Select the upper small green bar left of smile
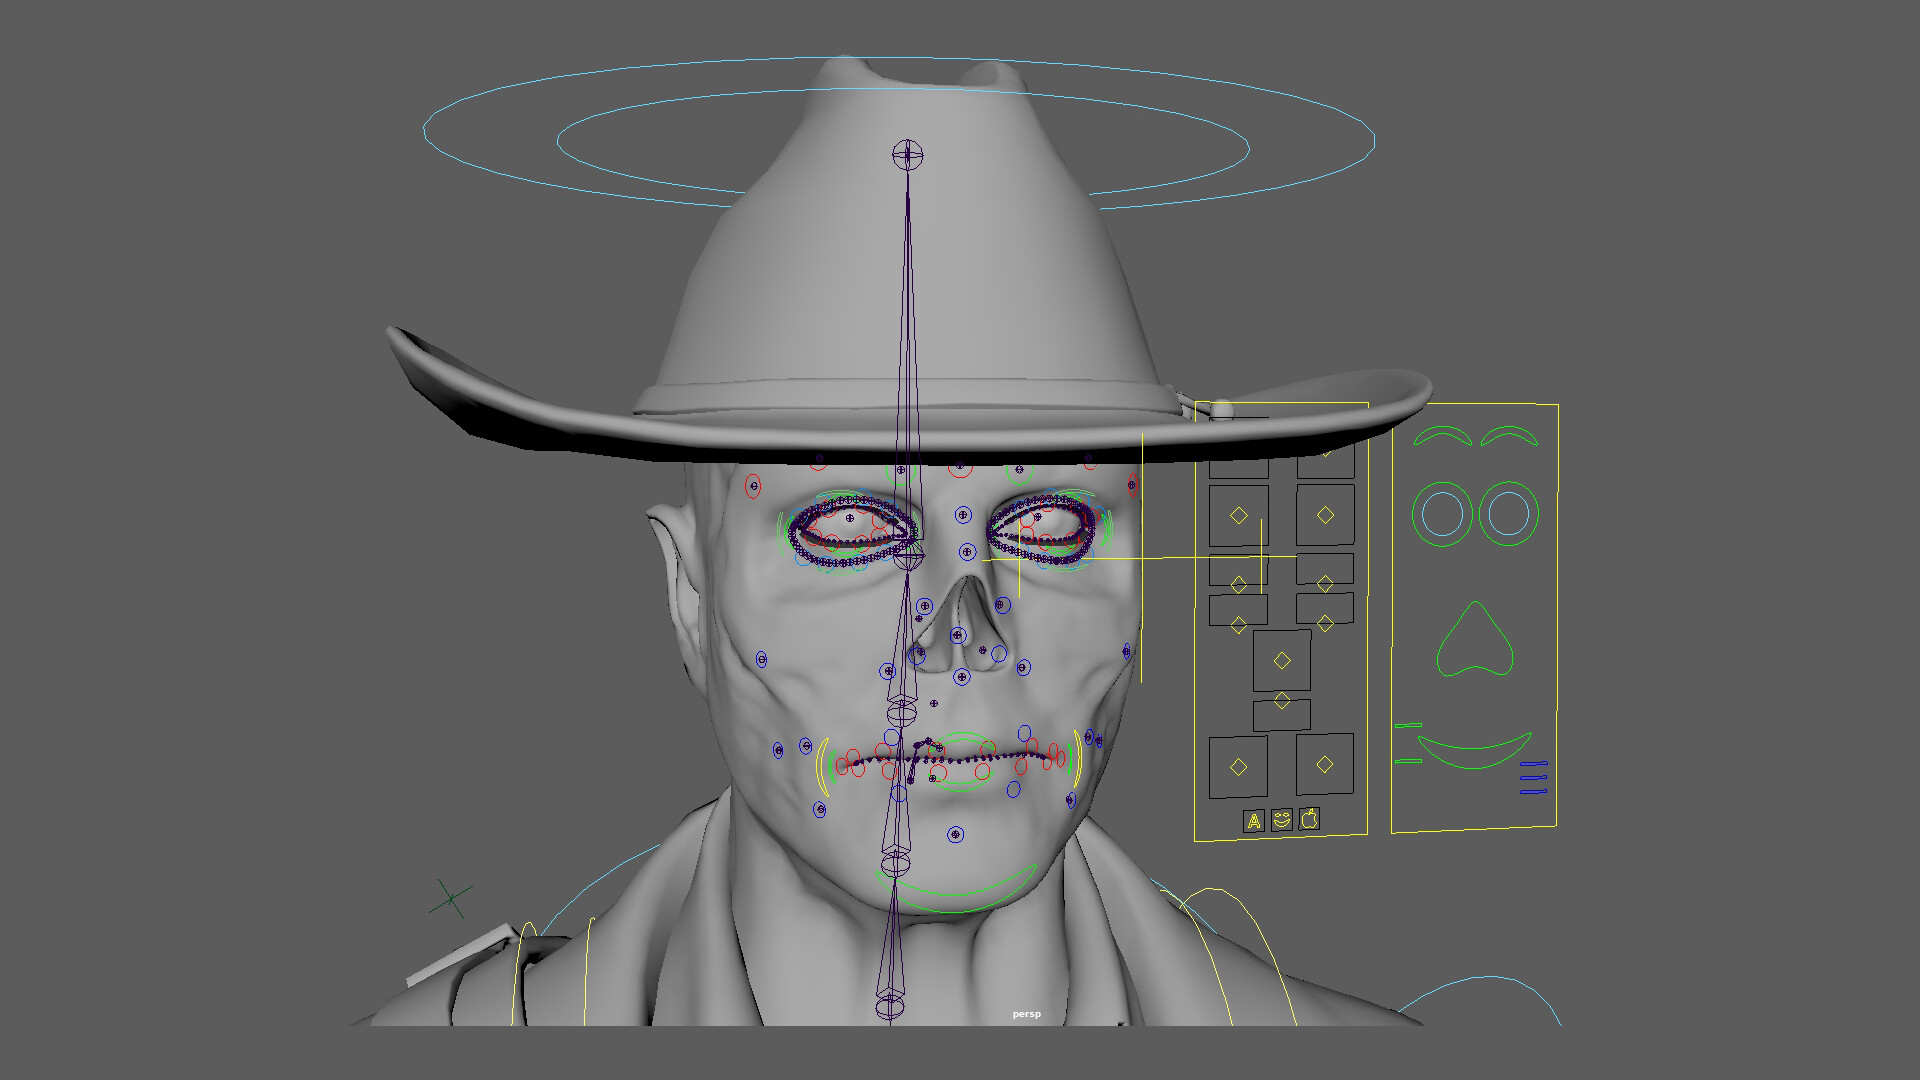The image size is (1920, 1080). coord(1408,725)
